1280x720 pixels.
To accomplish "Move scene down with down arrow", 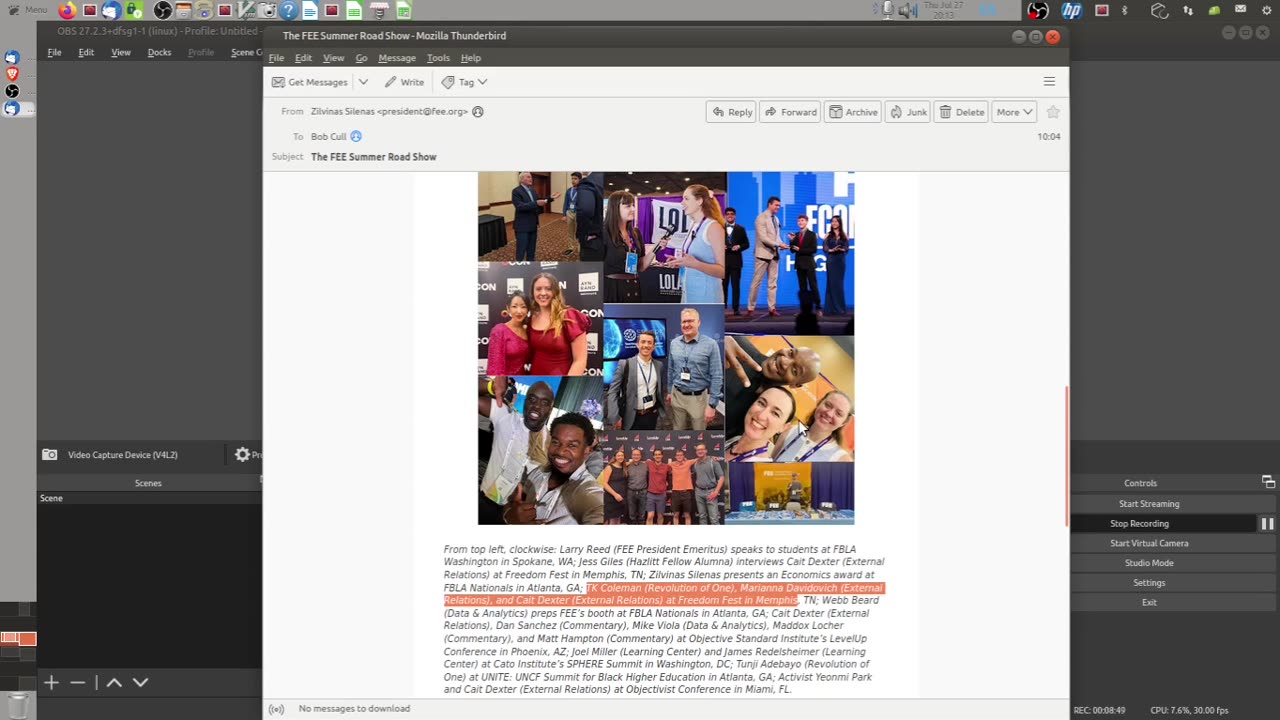I will [x=140, y=682].
